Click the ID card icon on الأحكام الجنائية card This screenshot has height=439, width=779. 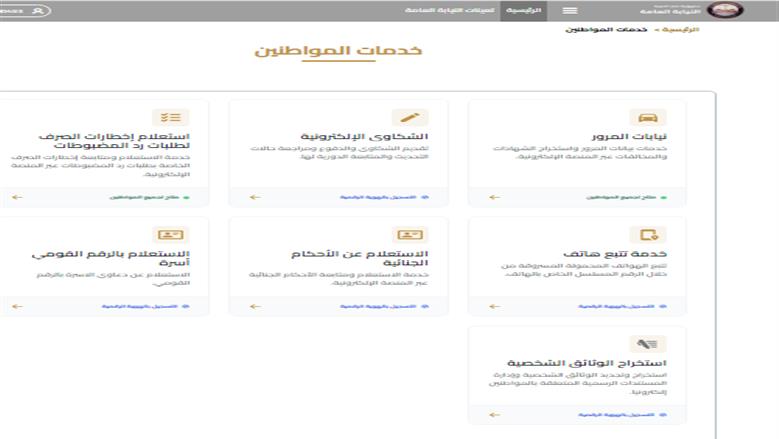(x=410, y=235)
